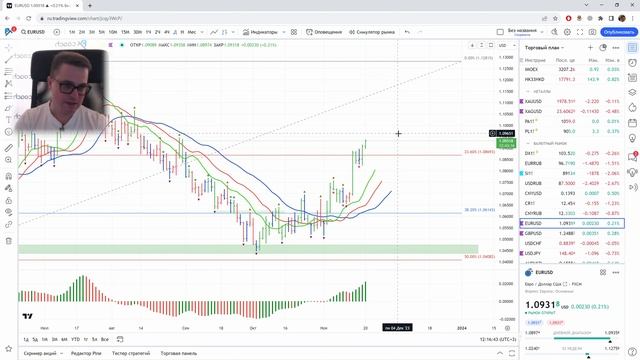This screenshot has width=640, height=360.
Task: Select the trend line tool
Action: [x=8, y=60]
